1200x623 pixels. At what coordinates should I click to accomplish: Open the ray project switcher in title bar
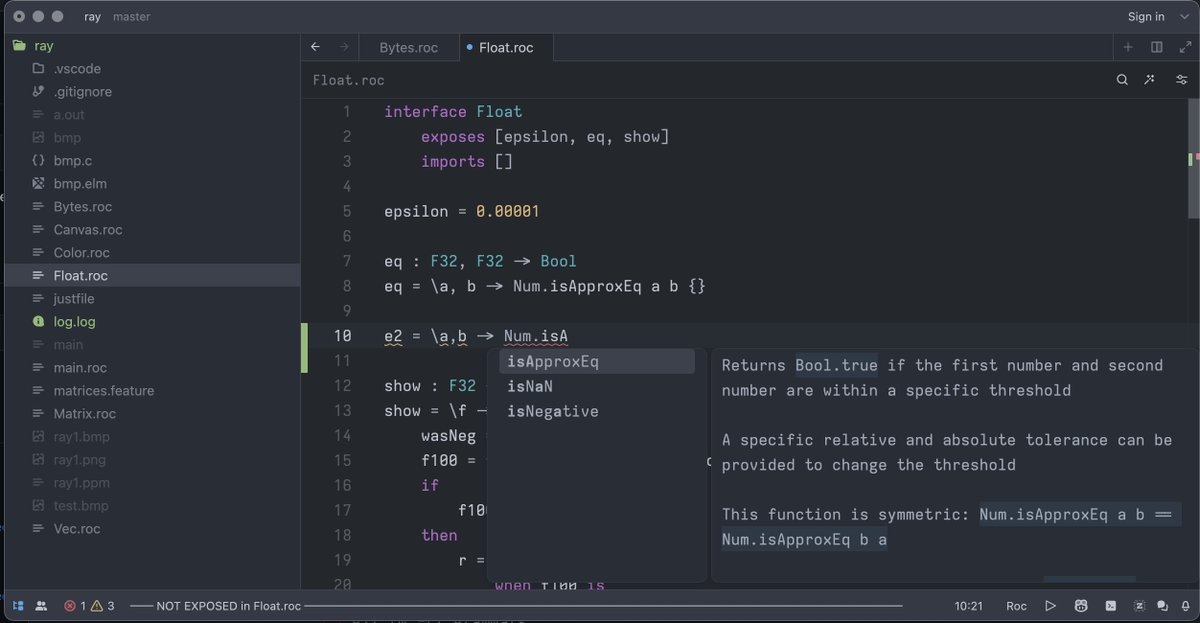click(92, 17)
